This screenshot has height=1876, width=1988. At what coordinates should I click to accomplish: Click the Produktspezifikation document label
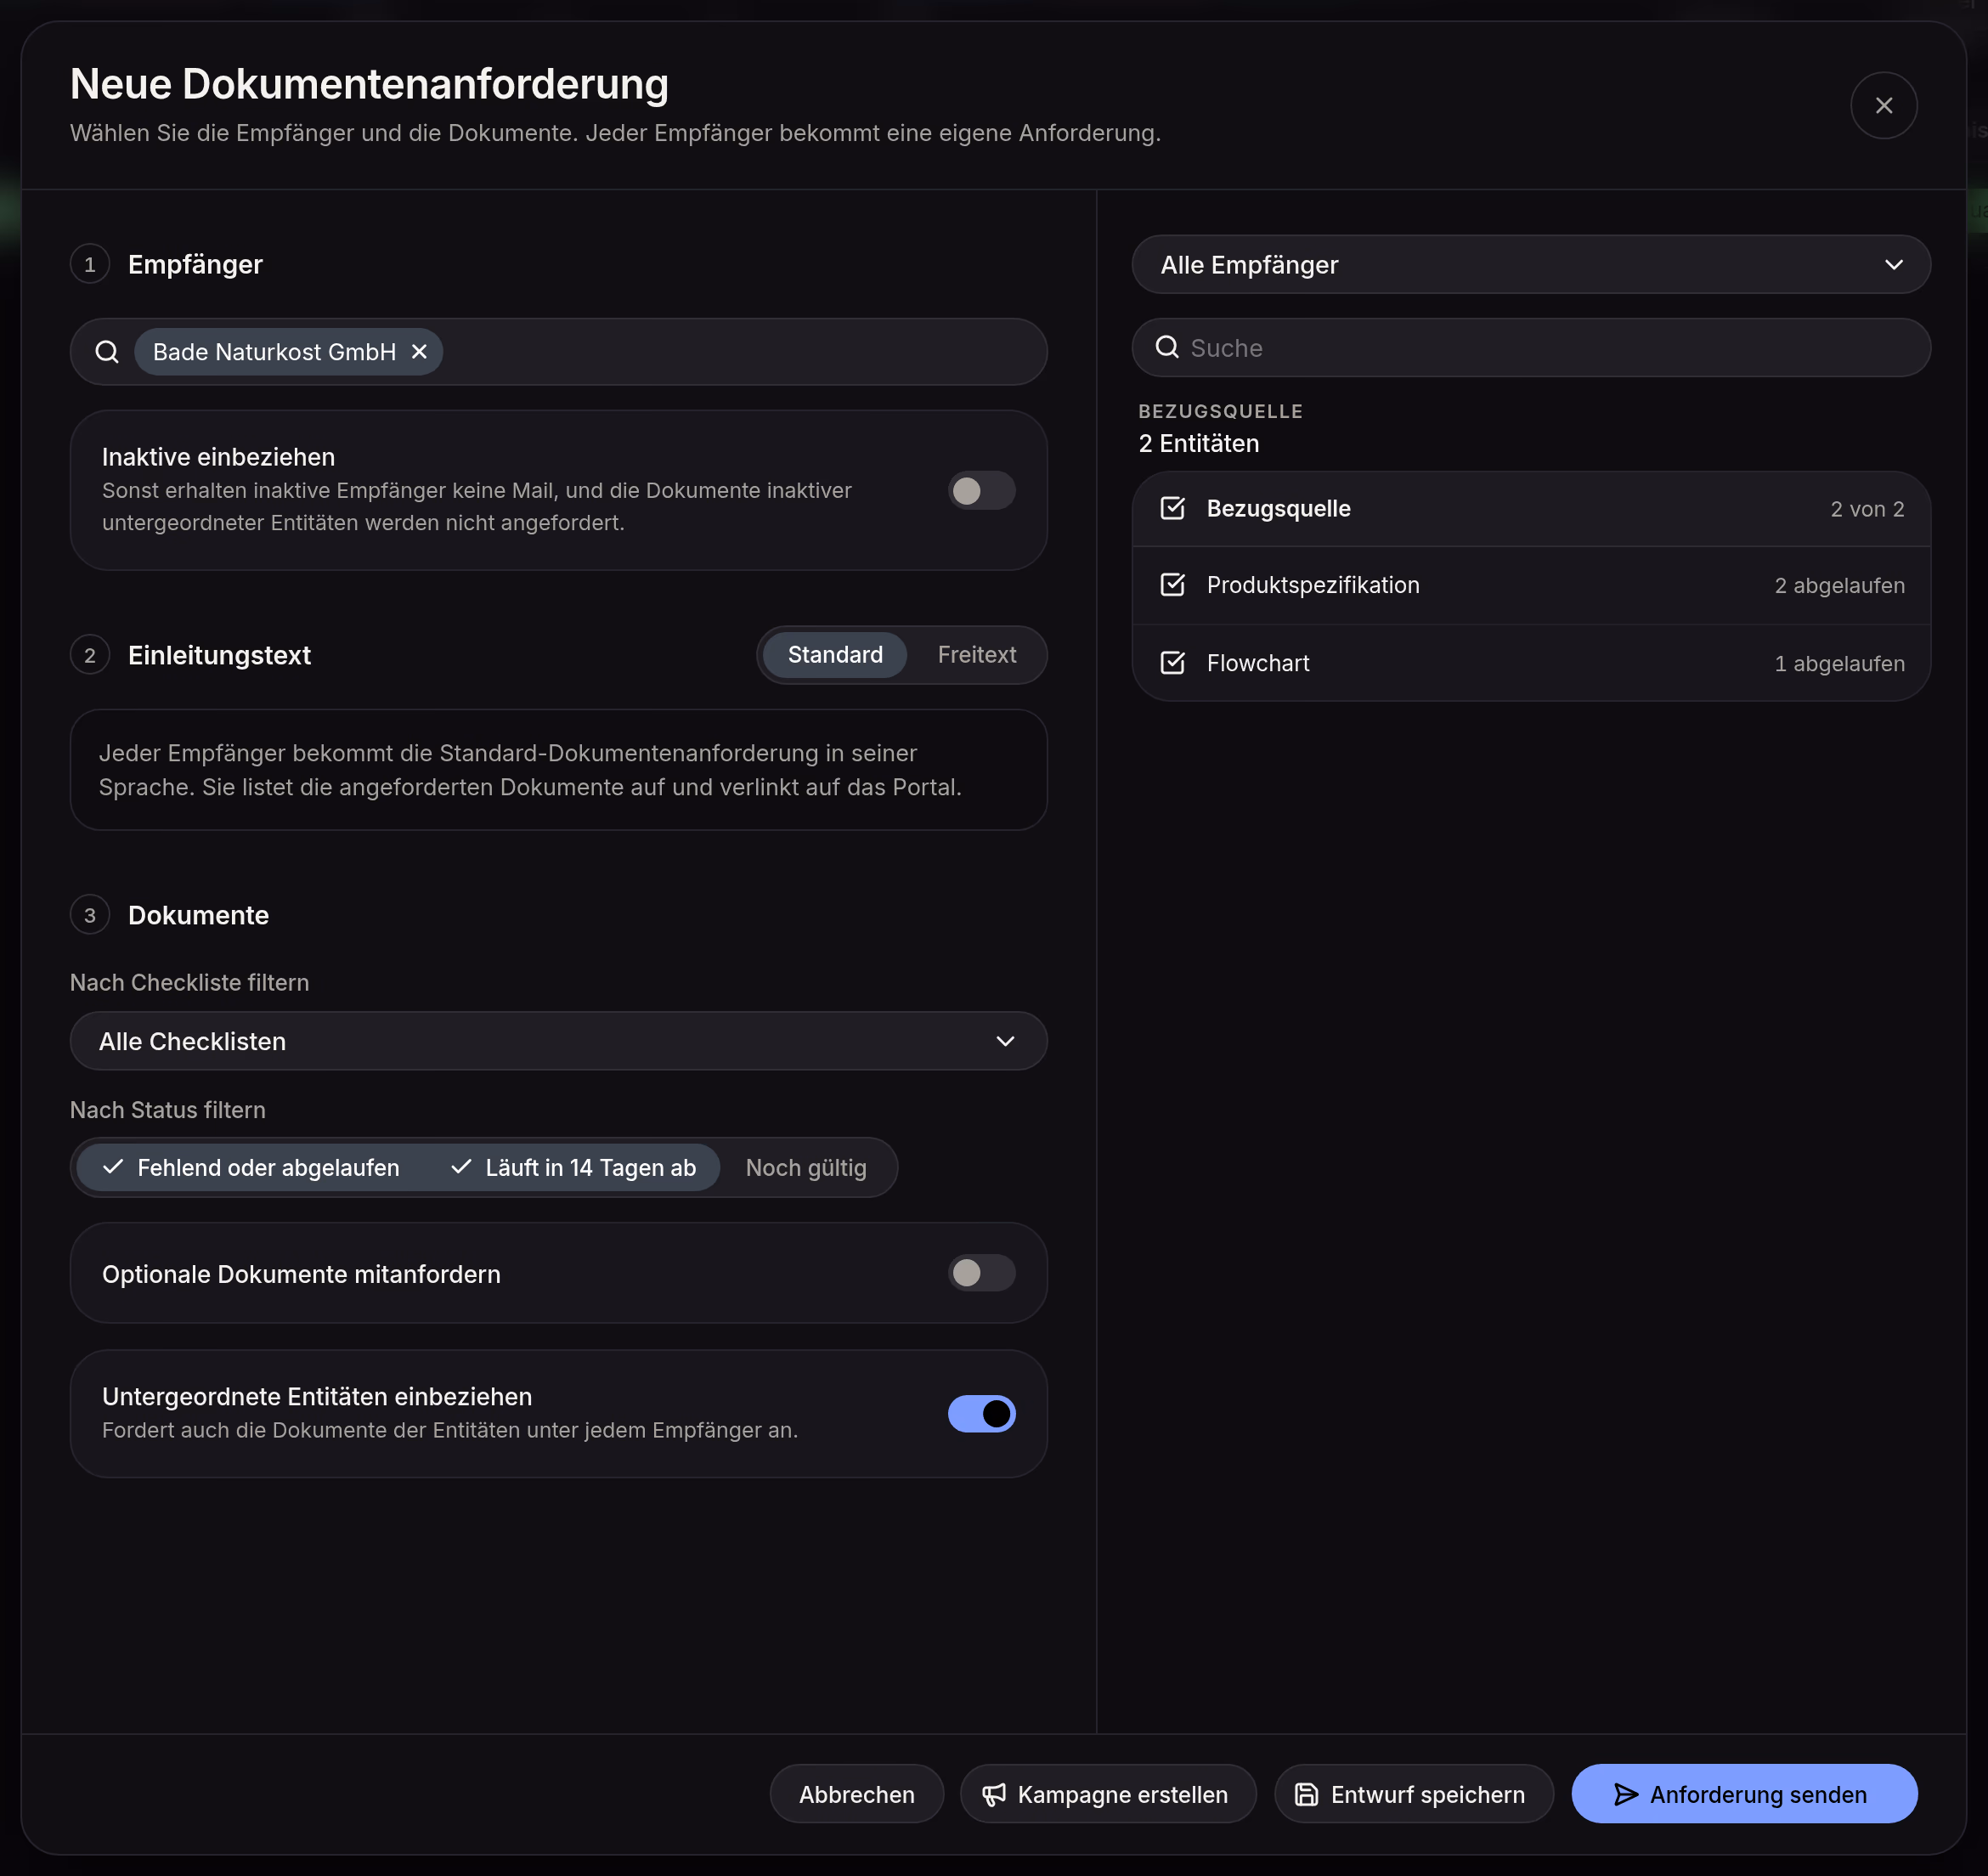1312,585
